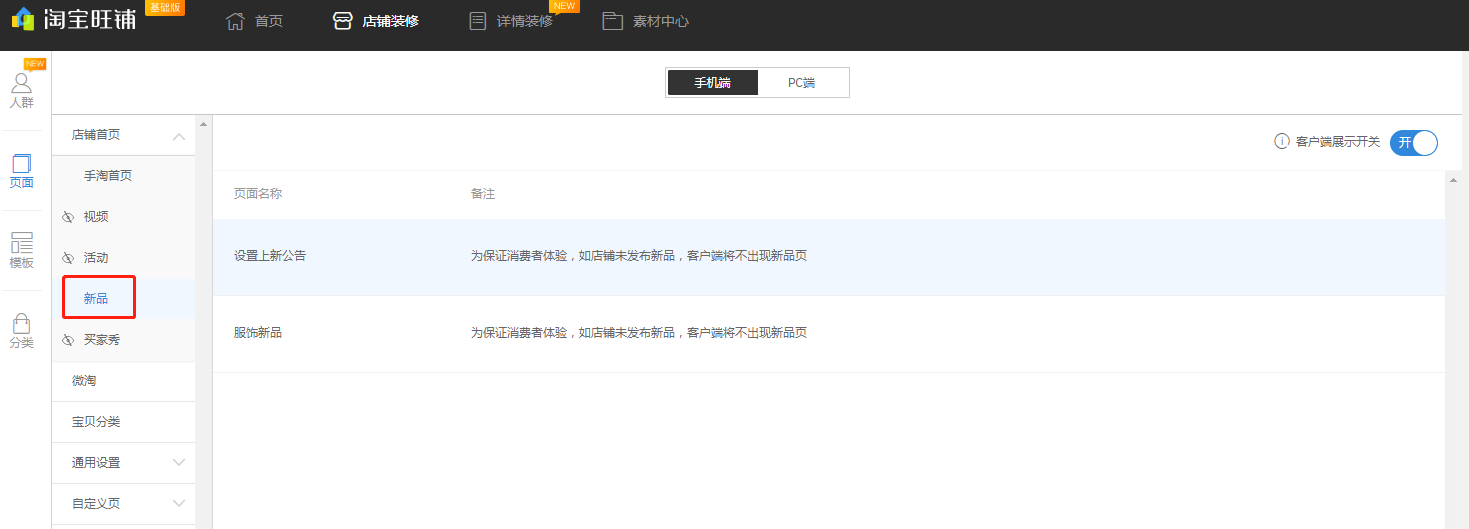This screenshot has height=529, width=1469.
Task: Open the 设置上新公告 page row
Action: pos(270,256)
